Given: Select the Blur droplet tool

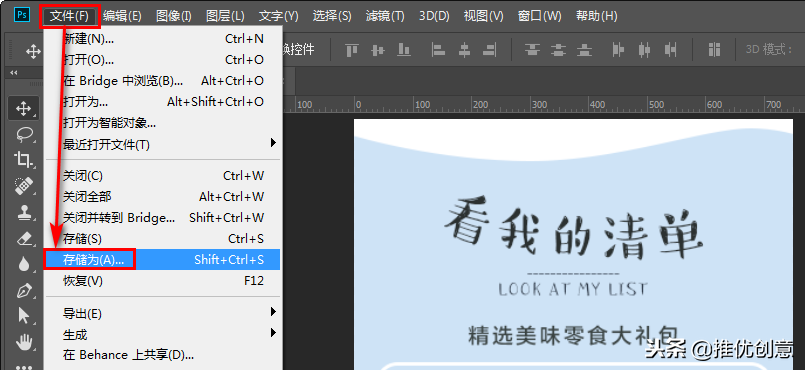Looking at the screenshot, I should 24,265.
